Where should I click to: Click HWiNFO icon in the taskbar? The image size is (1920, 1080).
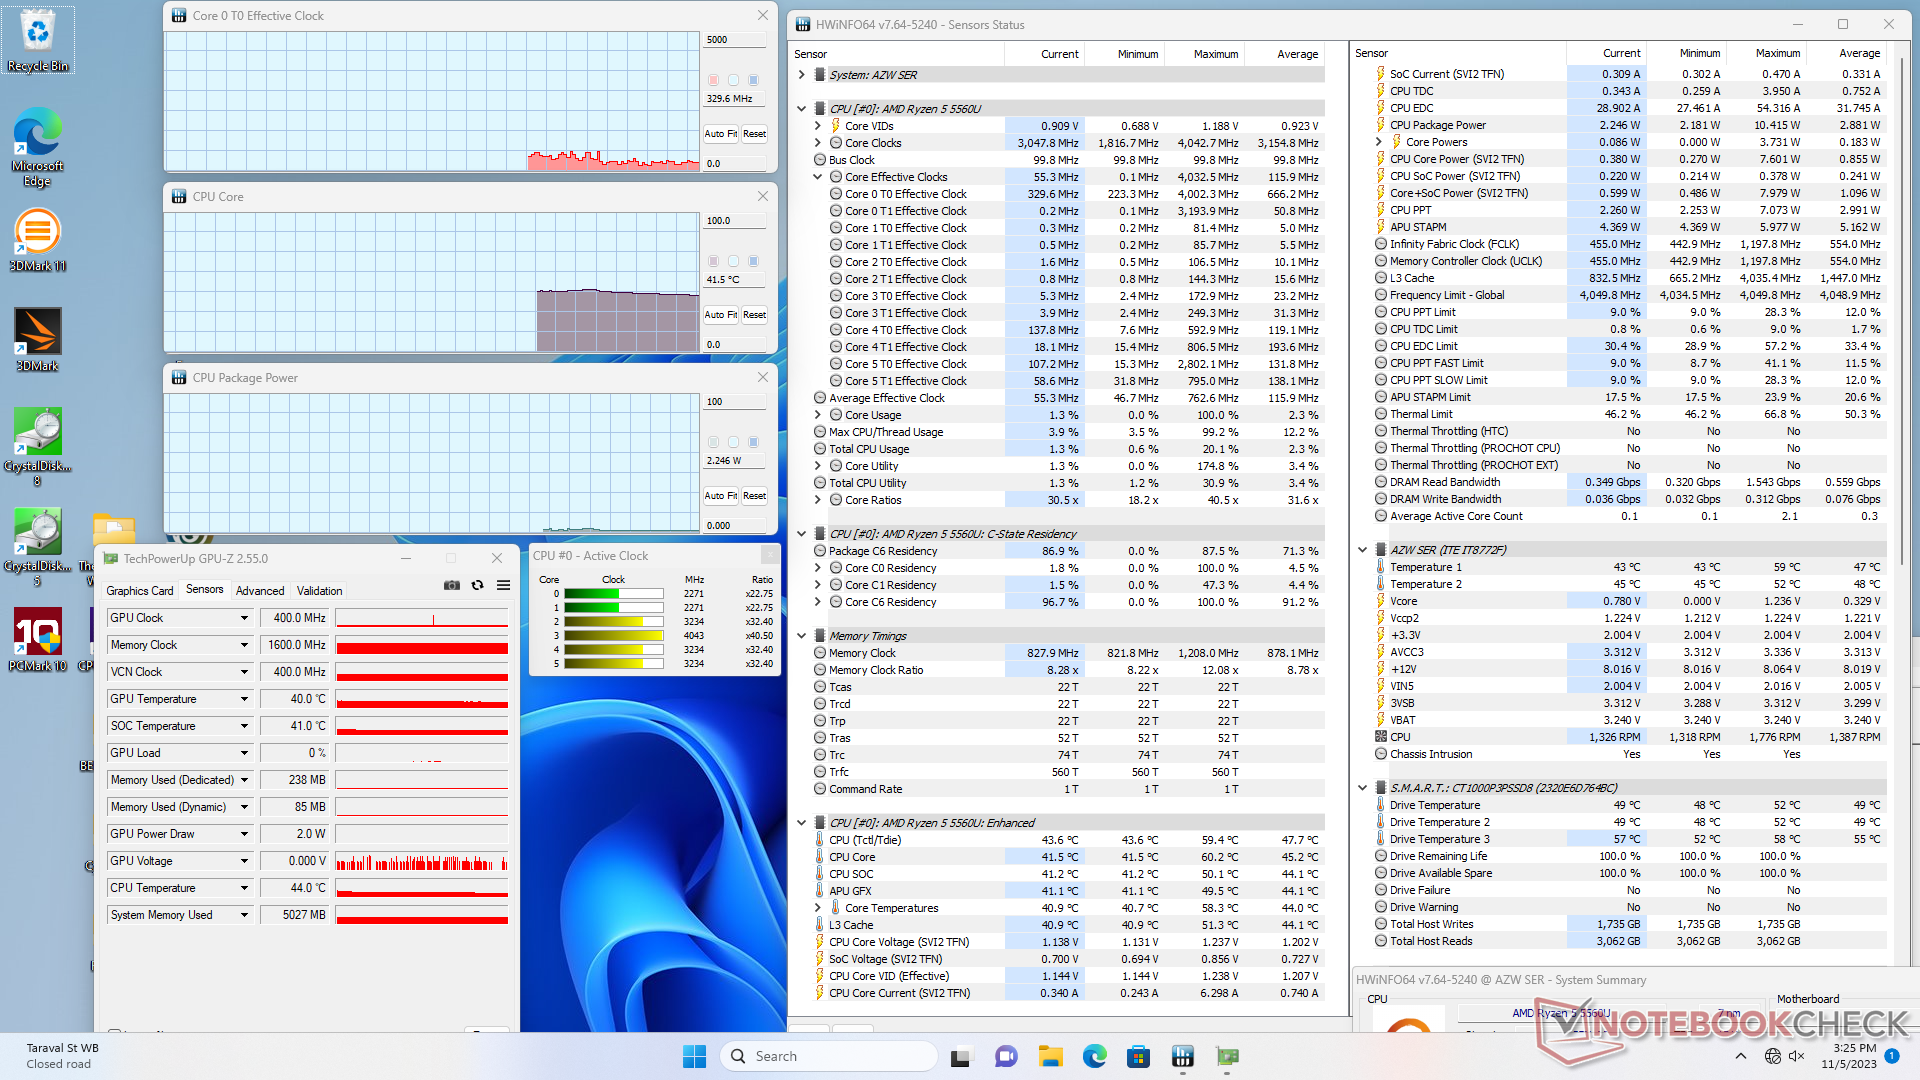click(x=1183, y=1056)
